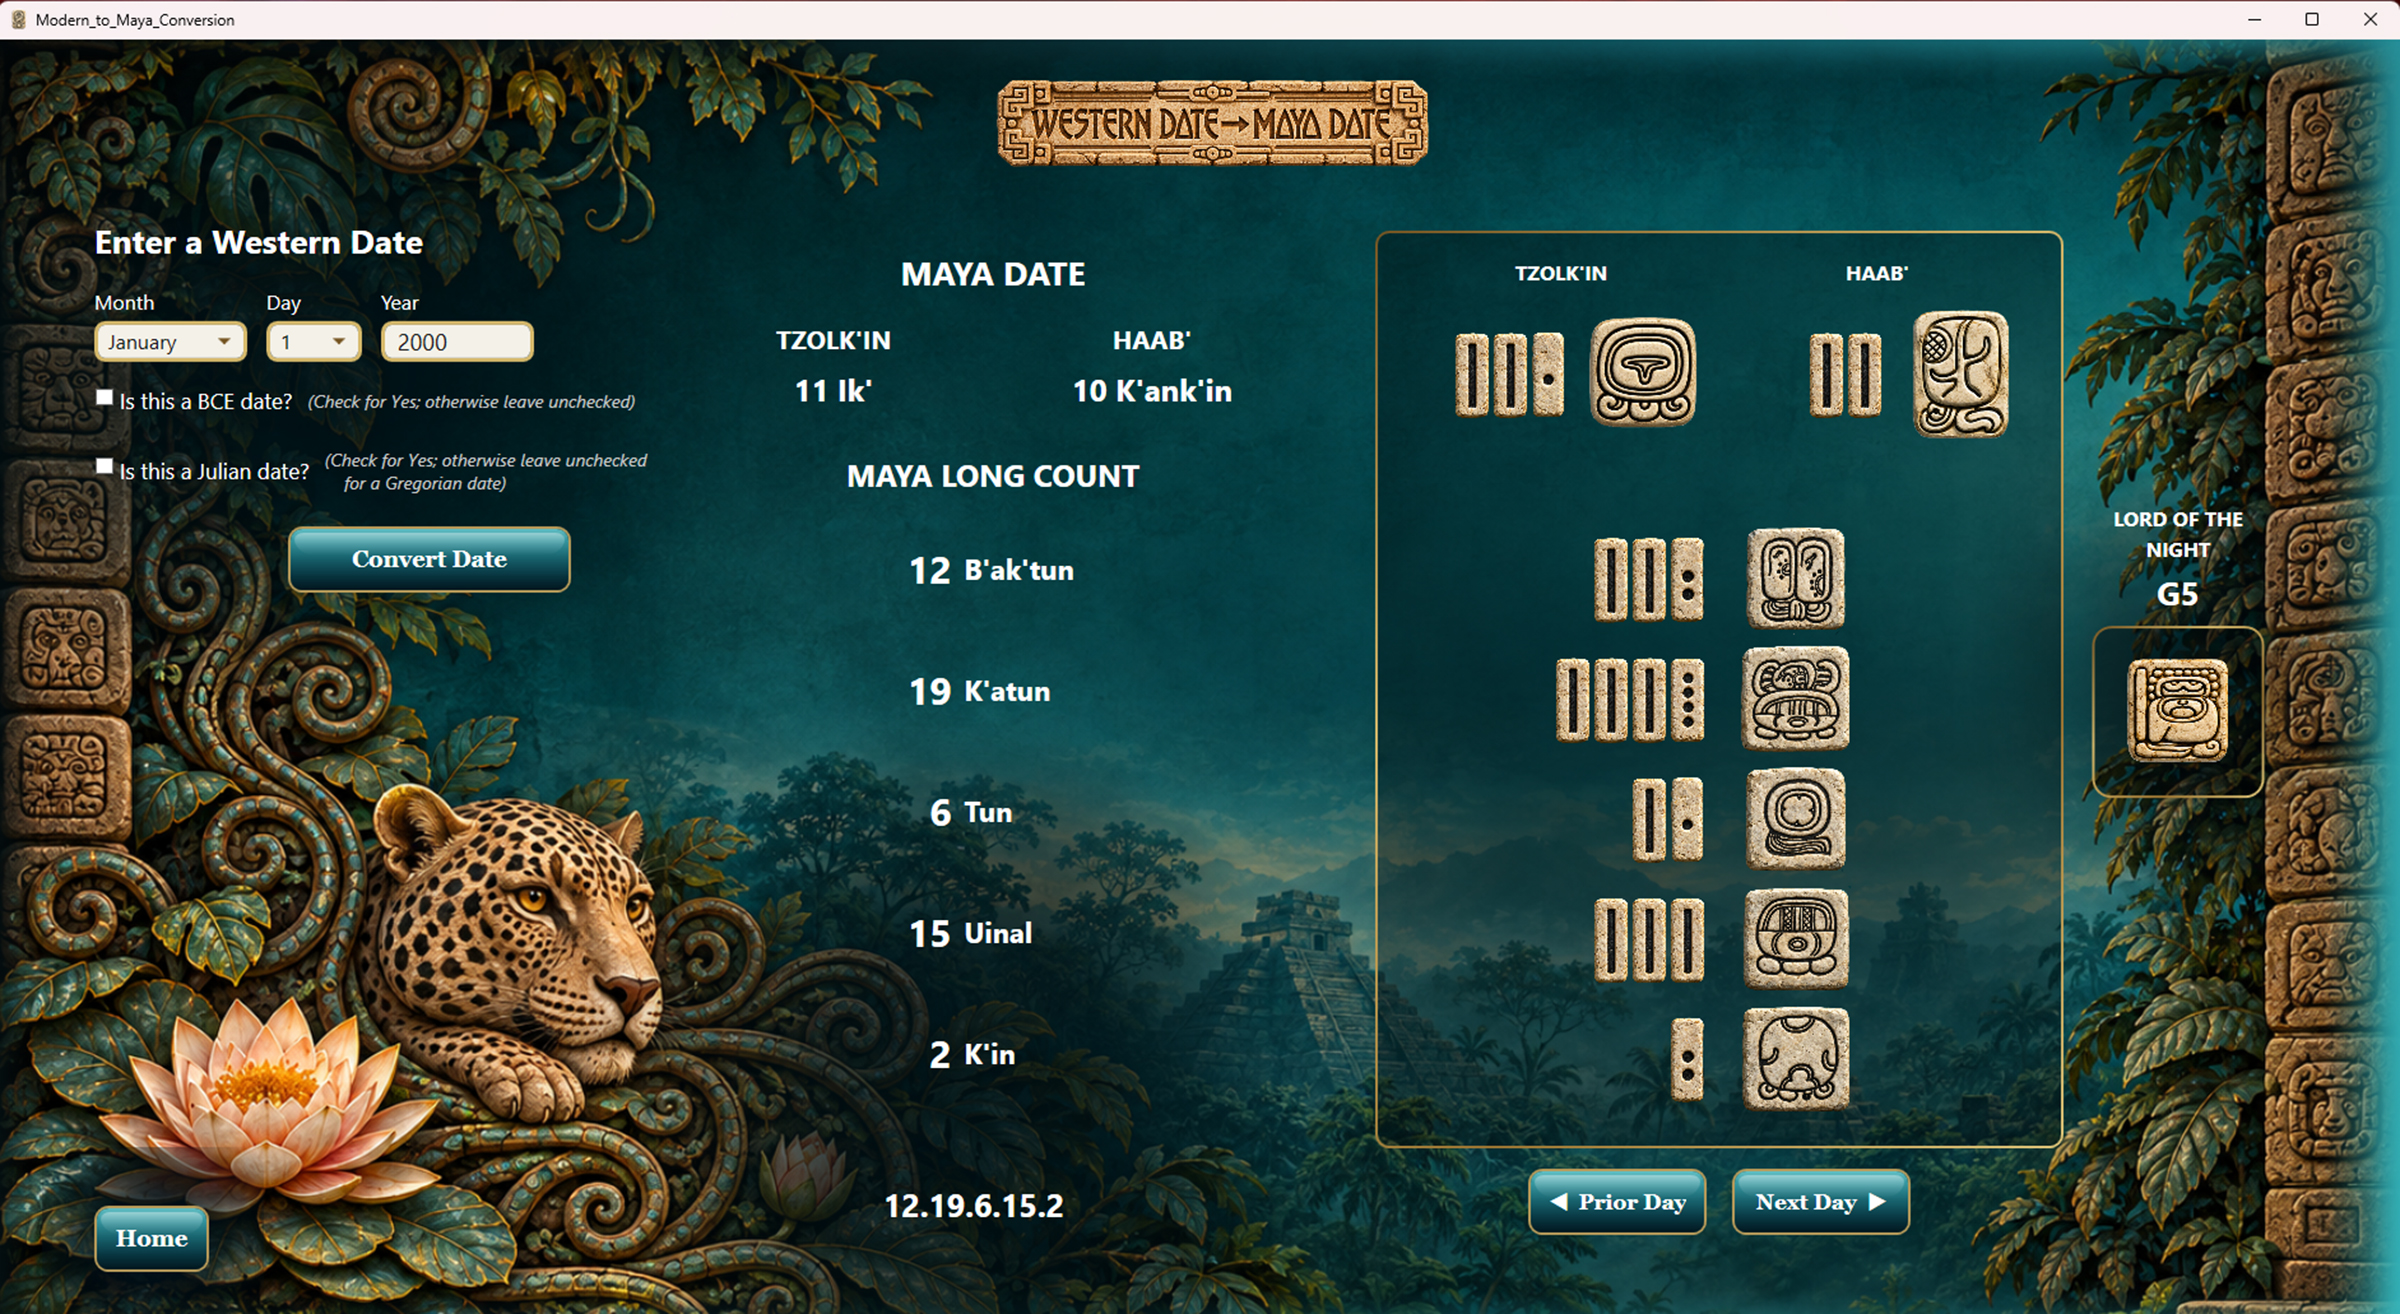Click the '12 B'ak'tun' text
Image resolution: width=2400 pixels, height=1314 pixels.
(x=991, y=571)
